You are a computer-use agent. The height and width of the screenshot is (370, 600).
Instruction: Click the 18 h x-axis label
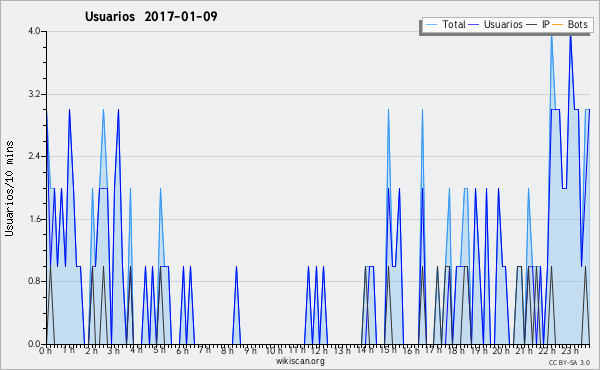coord(456,351)
